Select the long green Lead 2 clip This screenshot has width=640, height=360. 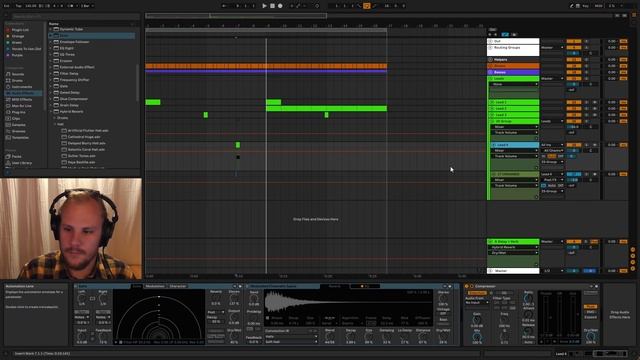pos(326,109)
